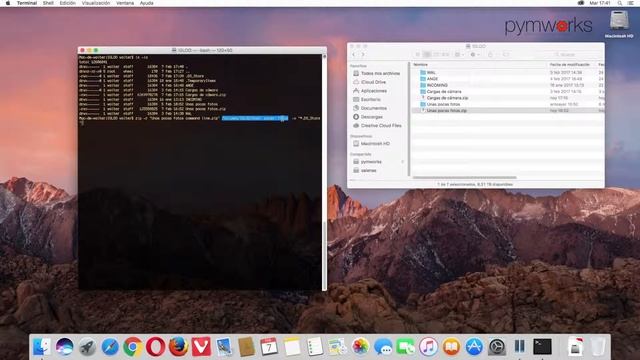Sort by Fecha de modificación column
Screen dimensions: 640x360
point(571,64)
